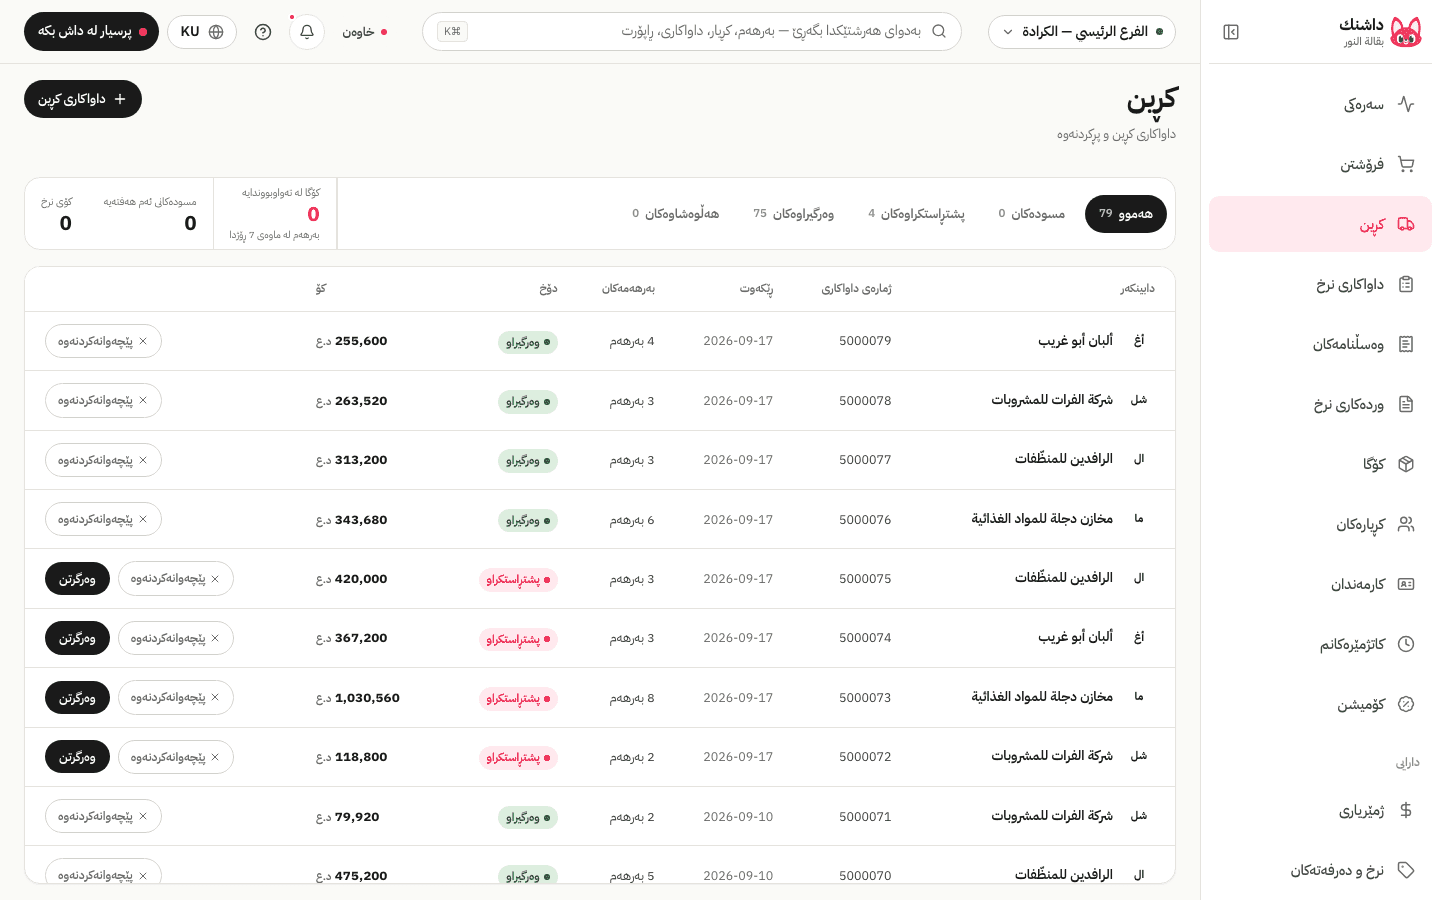
Task: Open کۆمیشن percent badge icon
Action: point(1406,704)
